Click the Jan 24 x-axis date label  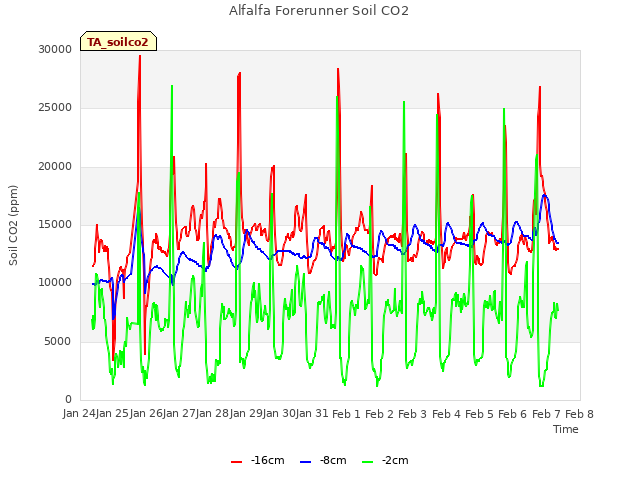click(79, 414)
